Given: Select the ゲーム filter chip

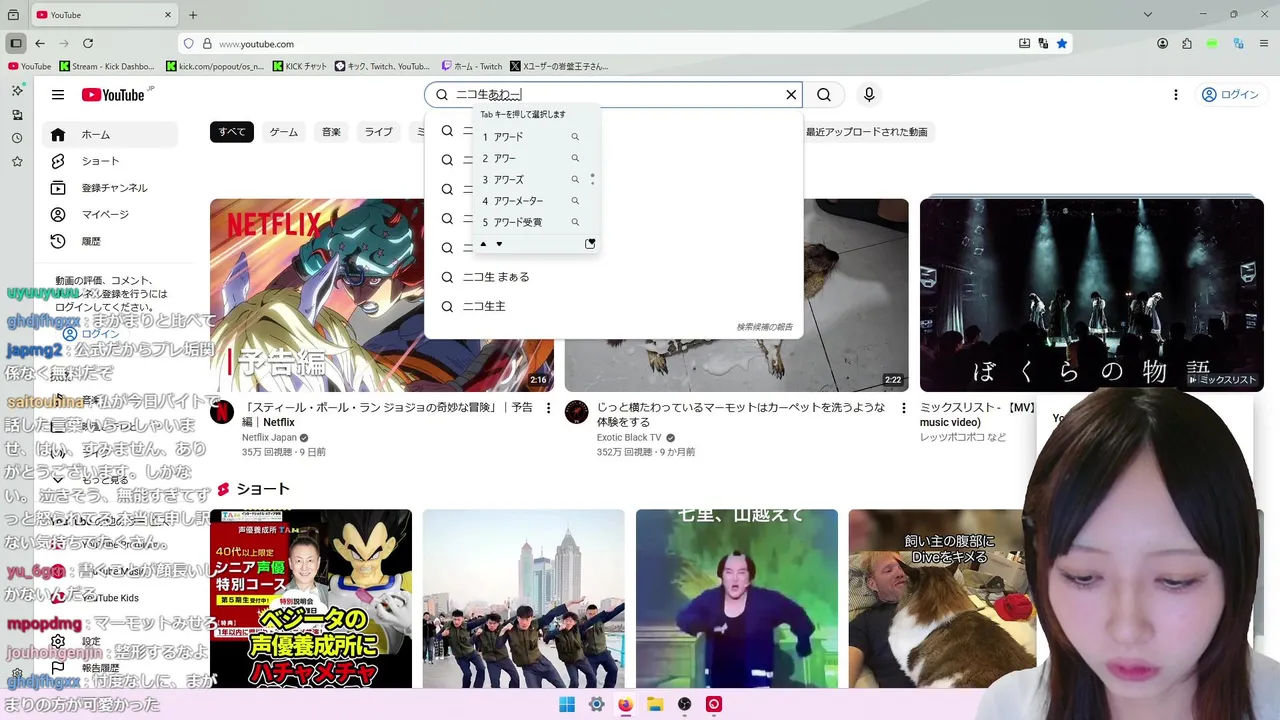Looking at the screenshot, I should pyautogui.click(x=284, y=132).
